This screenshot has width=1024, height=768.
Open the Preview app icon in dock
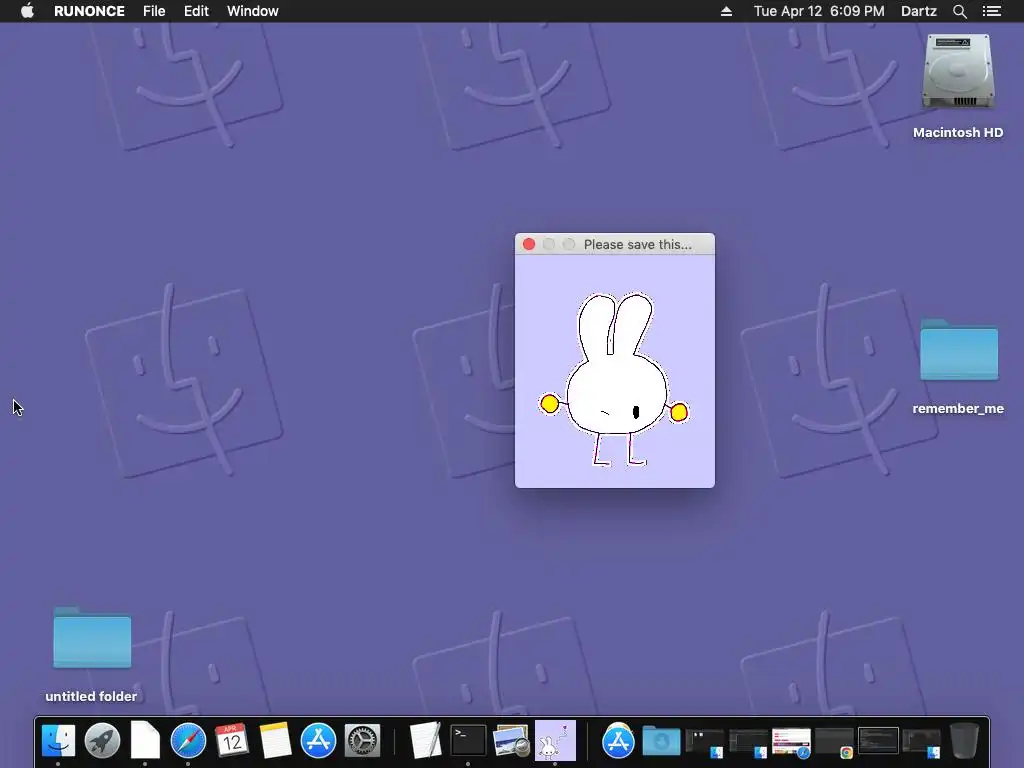(511, 741)
